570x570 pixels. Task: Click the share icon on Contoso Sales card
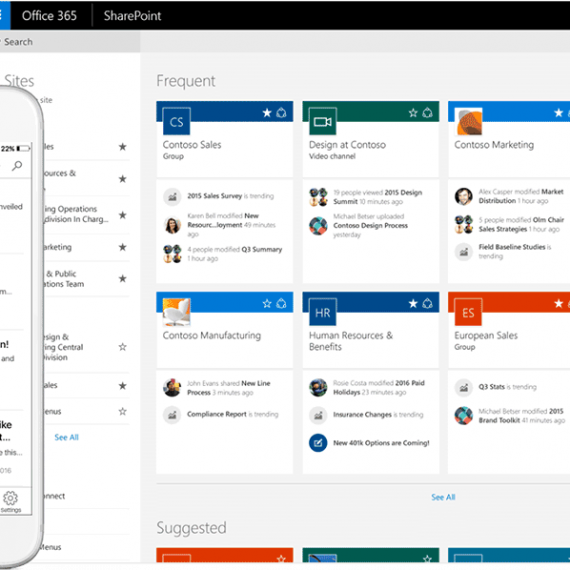281,113
